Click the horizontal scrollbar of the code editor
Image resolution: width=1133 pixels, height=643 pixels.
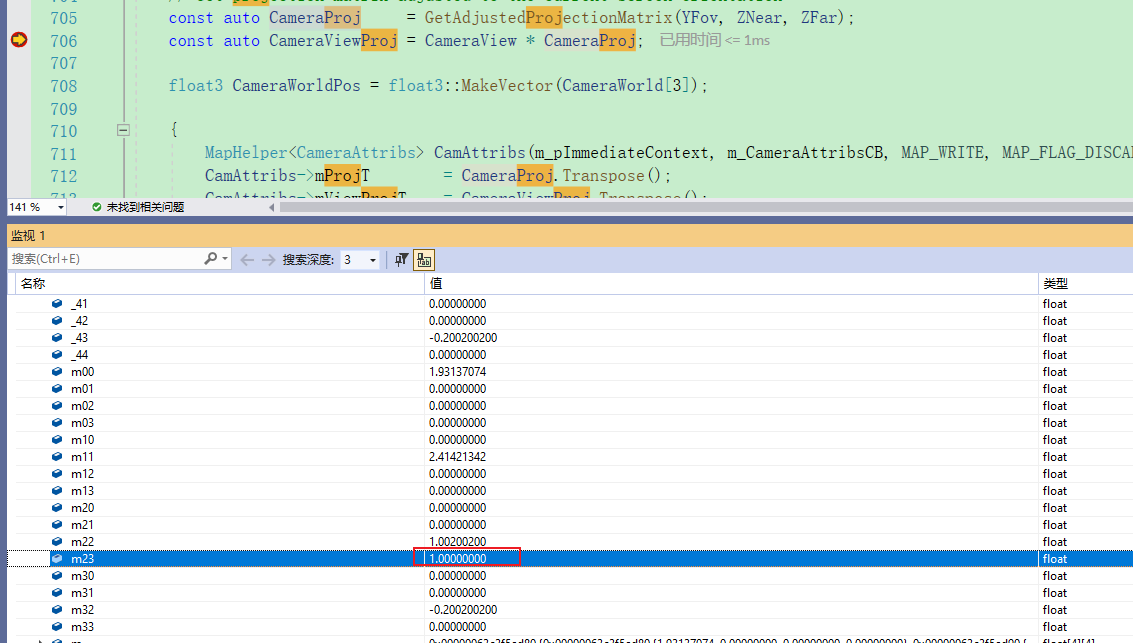click(x=705, y=207)
